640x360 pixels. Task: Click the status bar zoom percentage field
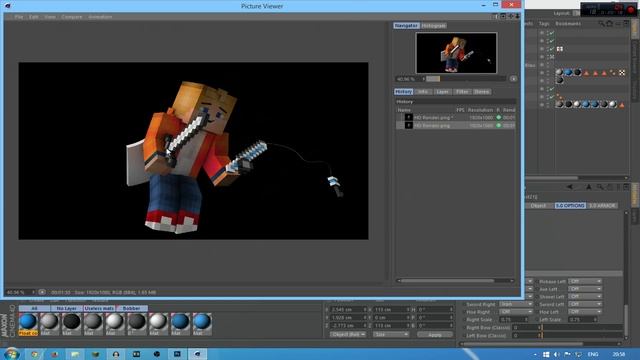[x=17, y=292]
